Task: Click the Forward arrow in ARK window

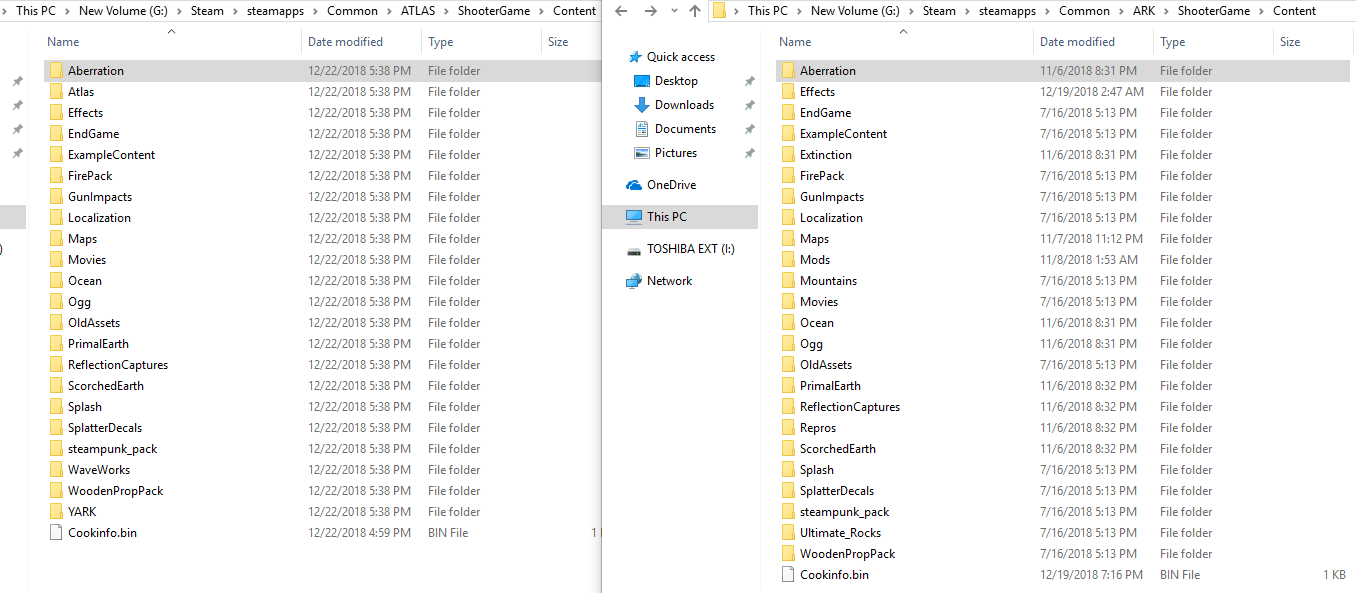Action: tap(651, 11)
